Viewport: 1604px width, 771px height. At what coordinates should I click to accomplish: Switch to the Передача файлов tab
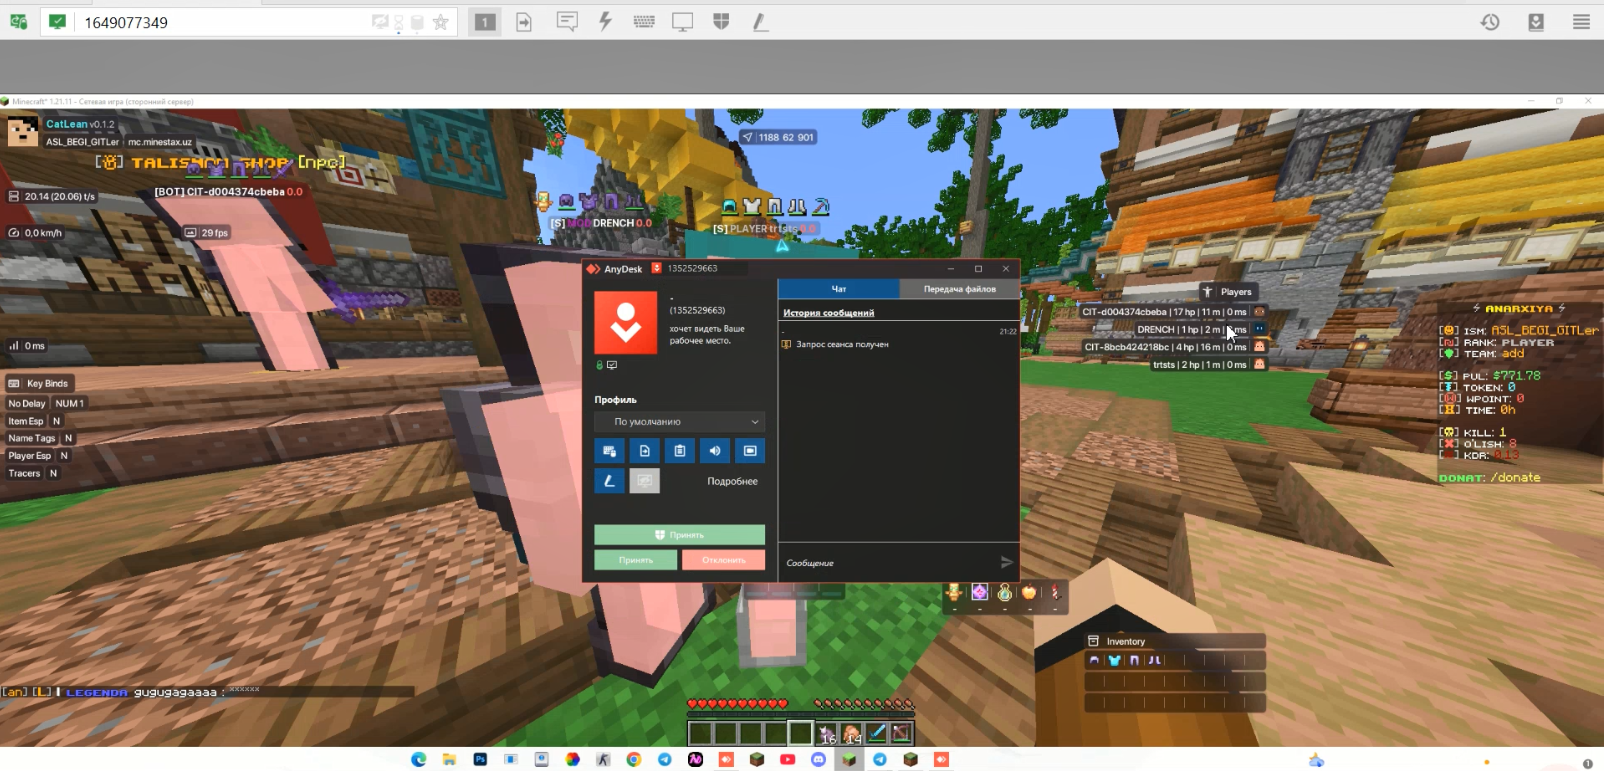pos(959,289)
